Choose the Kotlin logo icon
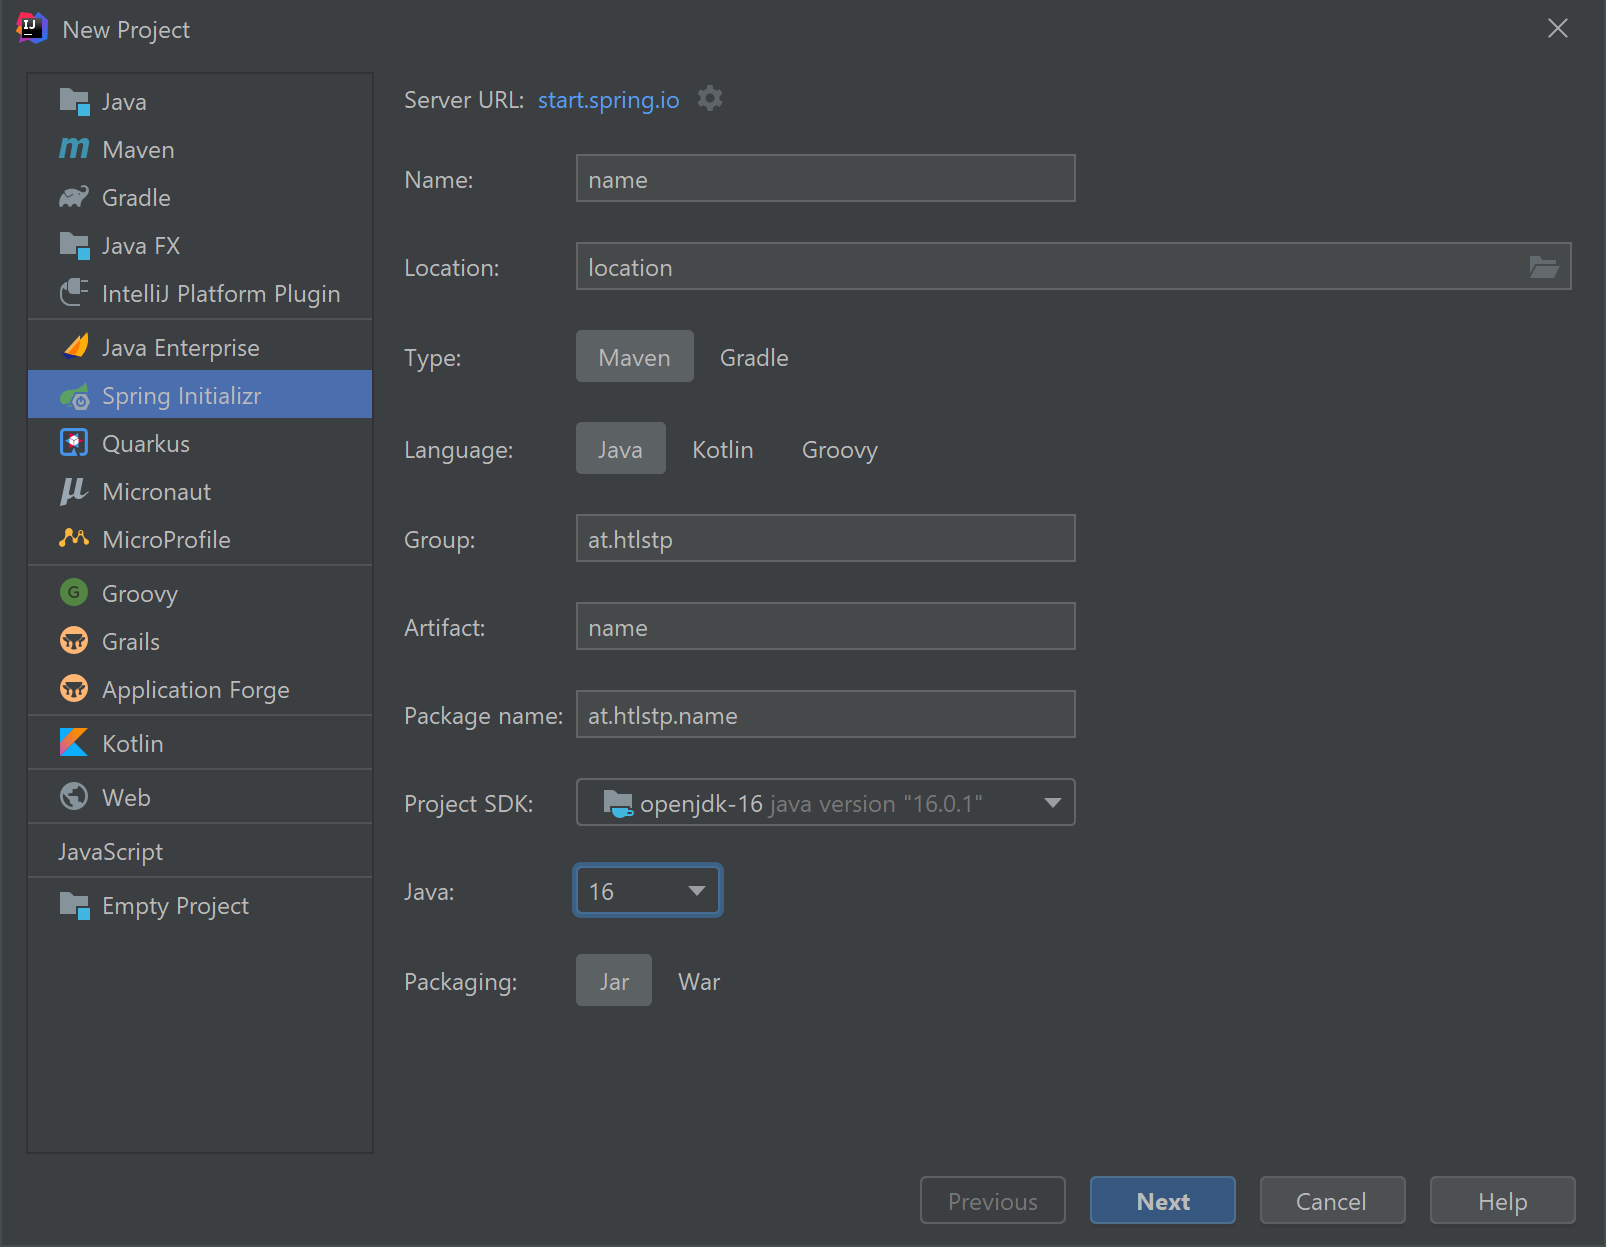 pyautogui.click(x=74, y=743)
